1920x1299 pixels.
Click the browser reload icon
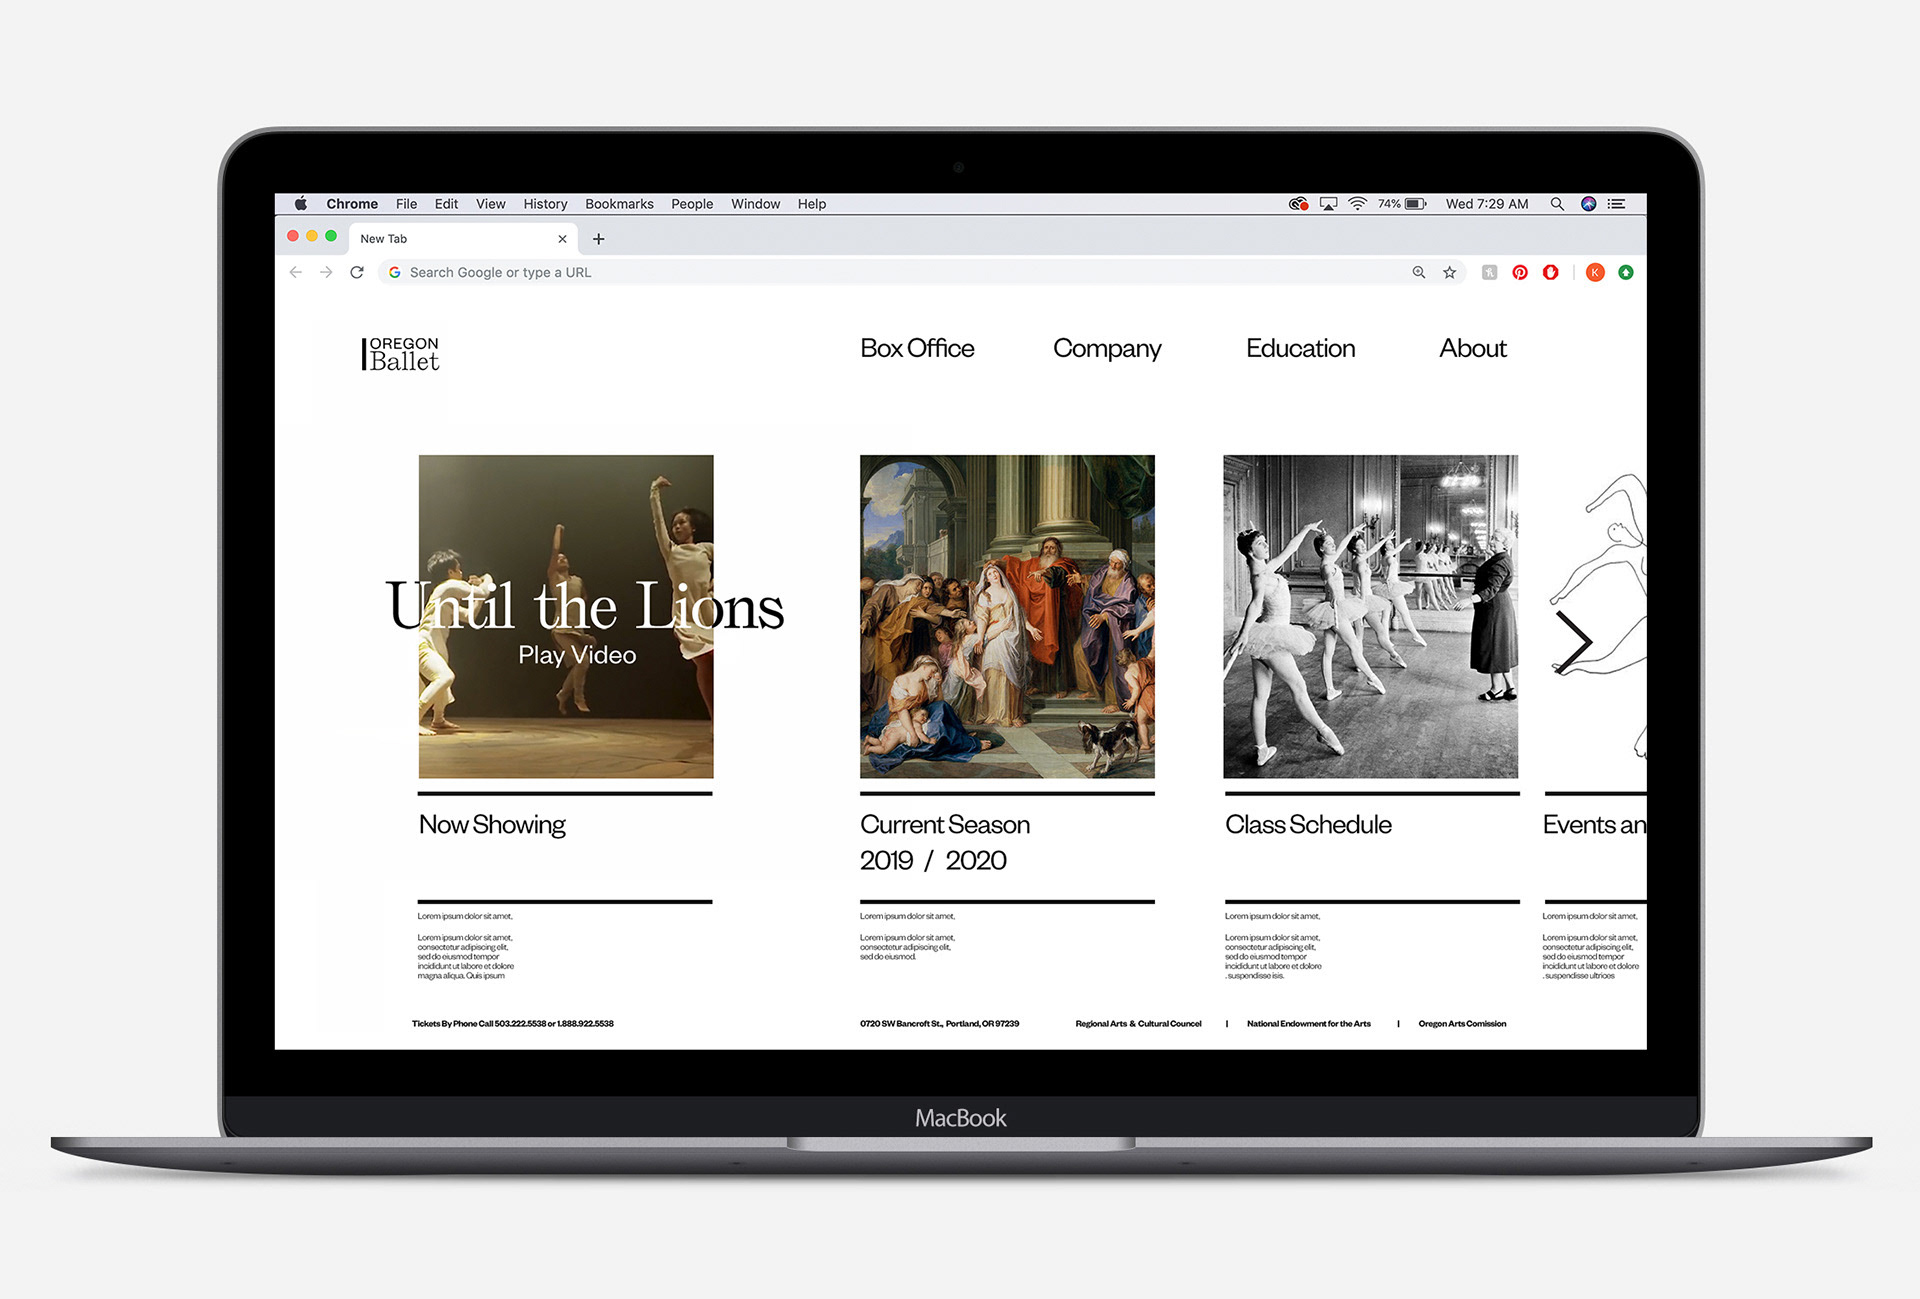click(357, 272)
